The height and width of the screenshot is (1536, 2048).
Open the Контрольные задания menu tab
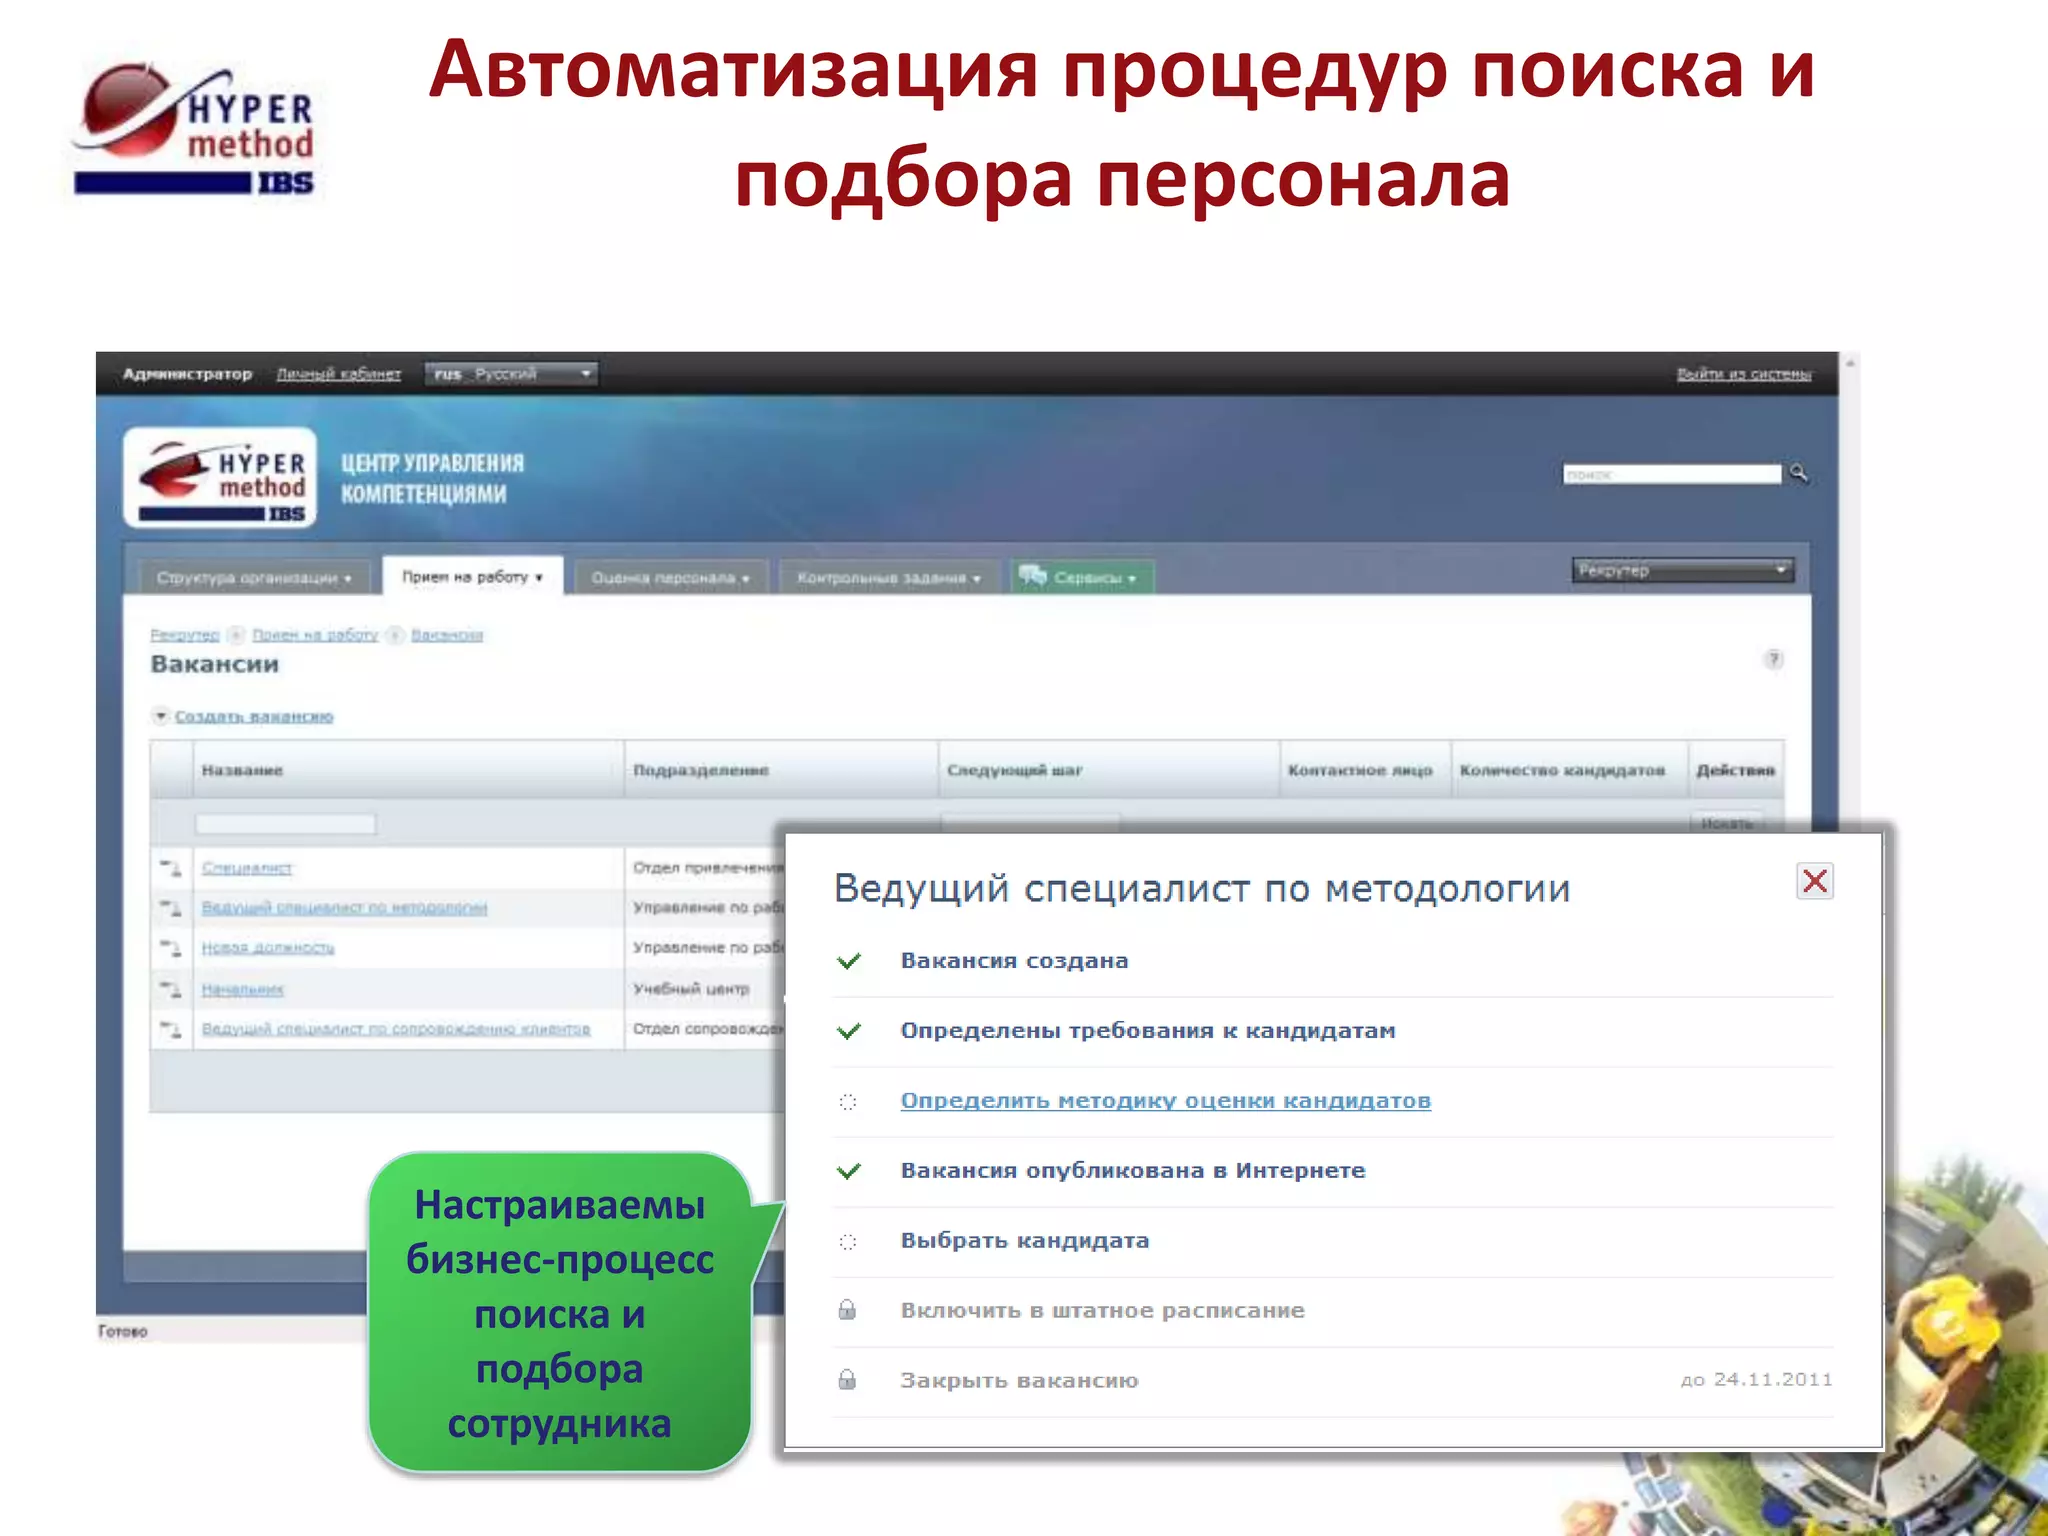[x=889, y=578]
